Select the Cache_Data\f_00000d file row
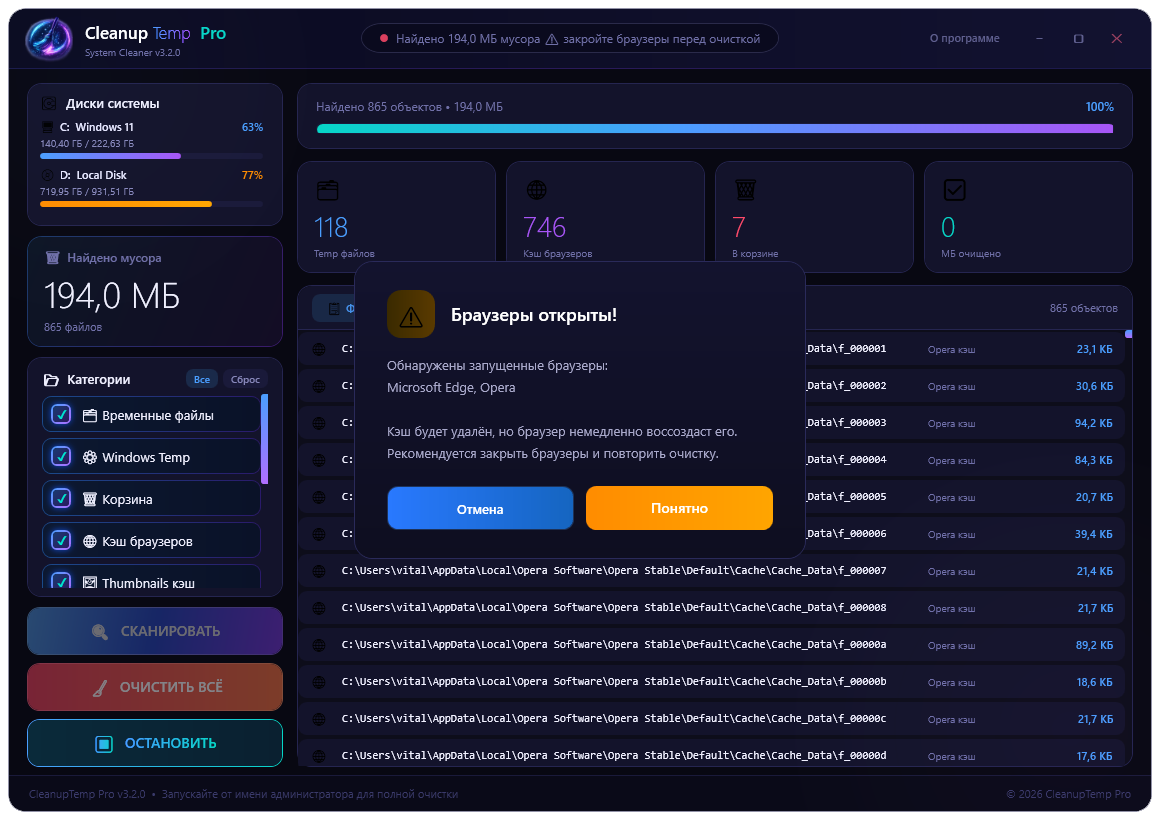 [x=712, y=755]
